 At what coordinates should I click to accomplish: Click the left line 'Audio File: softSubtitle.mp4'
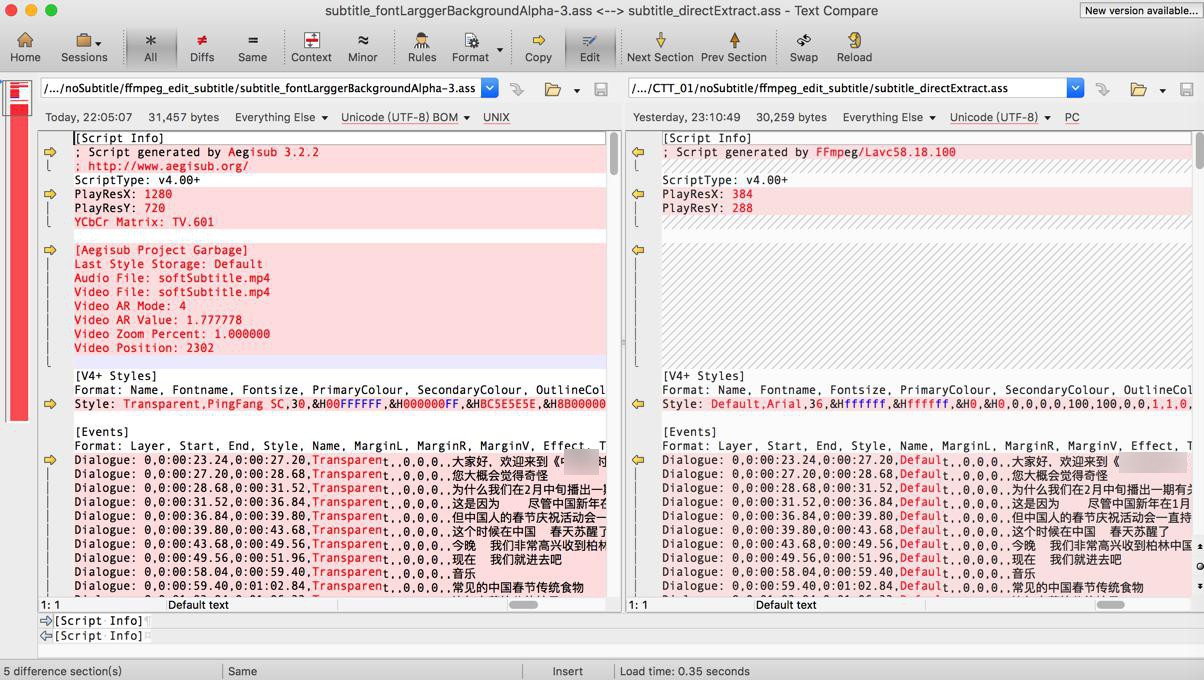(x=172, y=278)
